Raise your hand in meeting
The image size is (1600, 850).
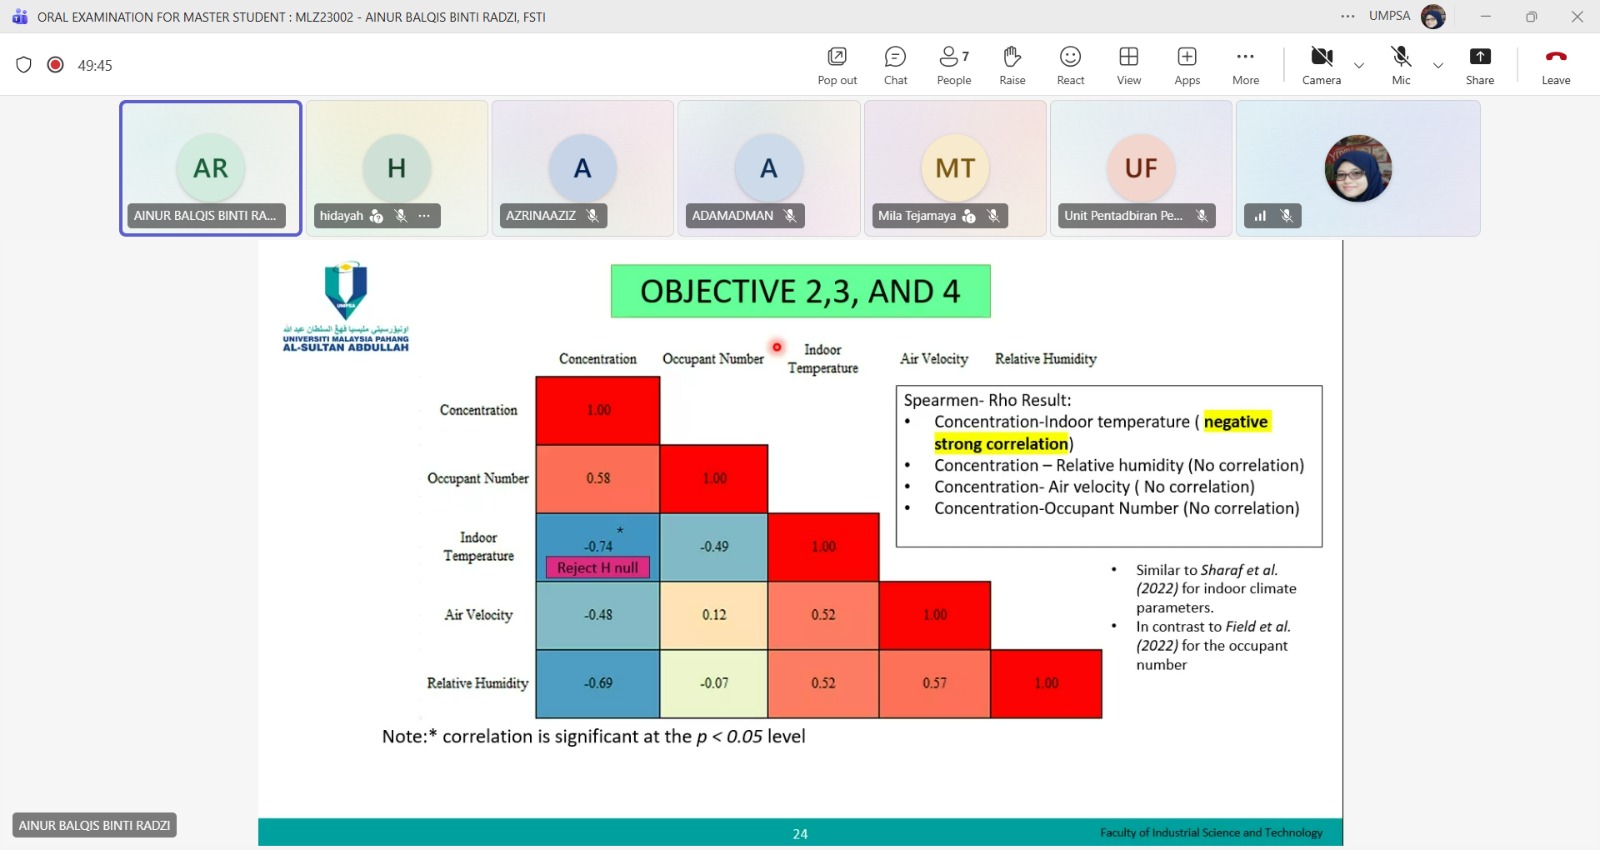point(1012,65)
